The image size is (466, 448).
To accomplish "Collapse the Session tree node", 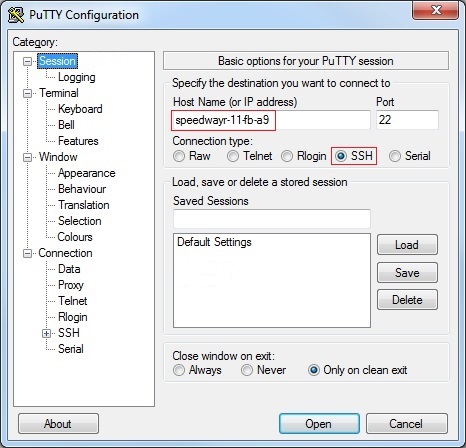I will click(27, 61).
